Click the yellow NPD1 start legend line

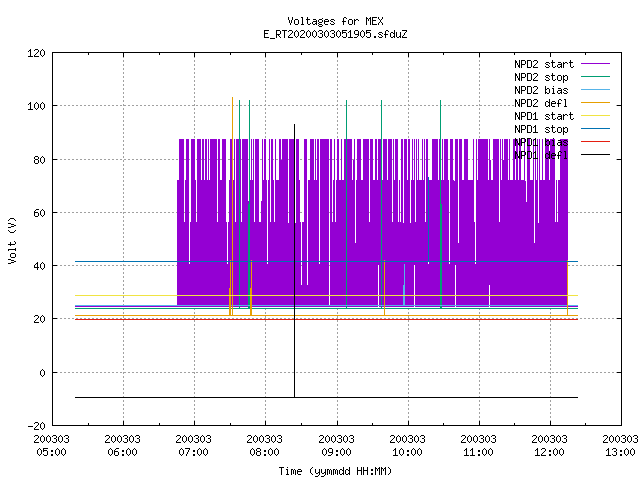(595, 116)
